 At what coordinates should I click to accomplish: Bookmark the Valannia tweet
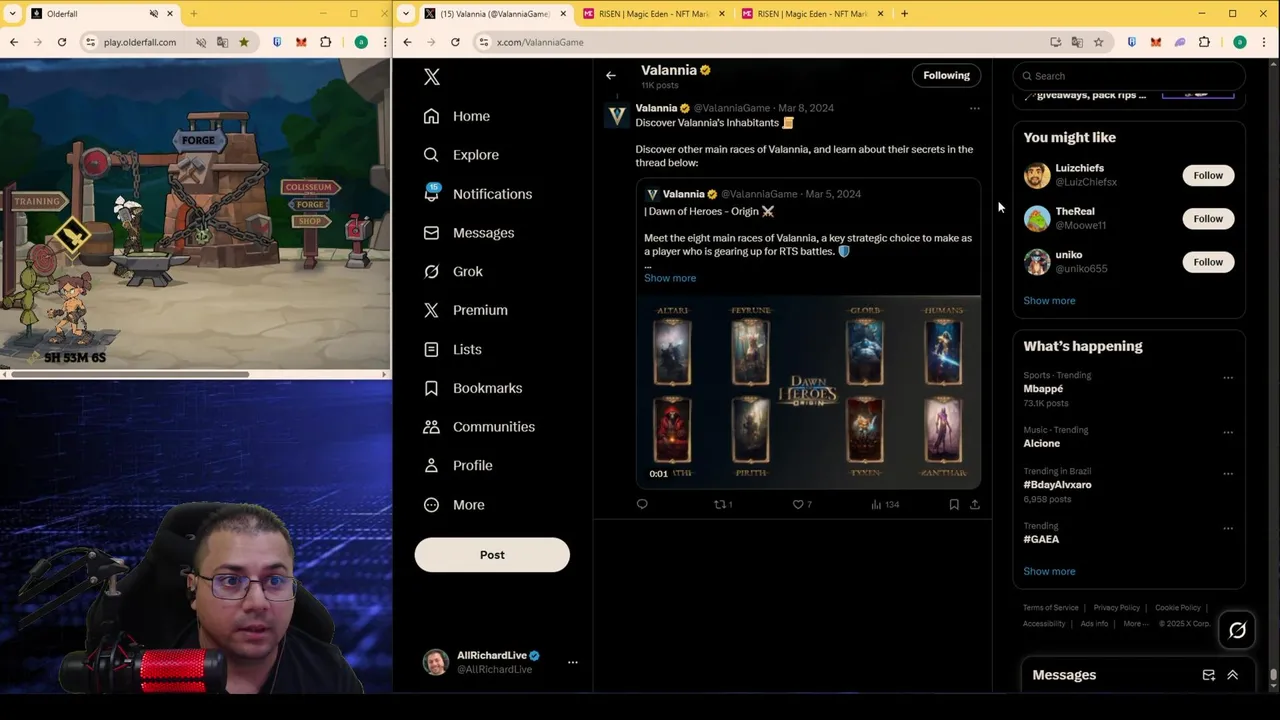(954, 504)
